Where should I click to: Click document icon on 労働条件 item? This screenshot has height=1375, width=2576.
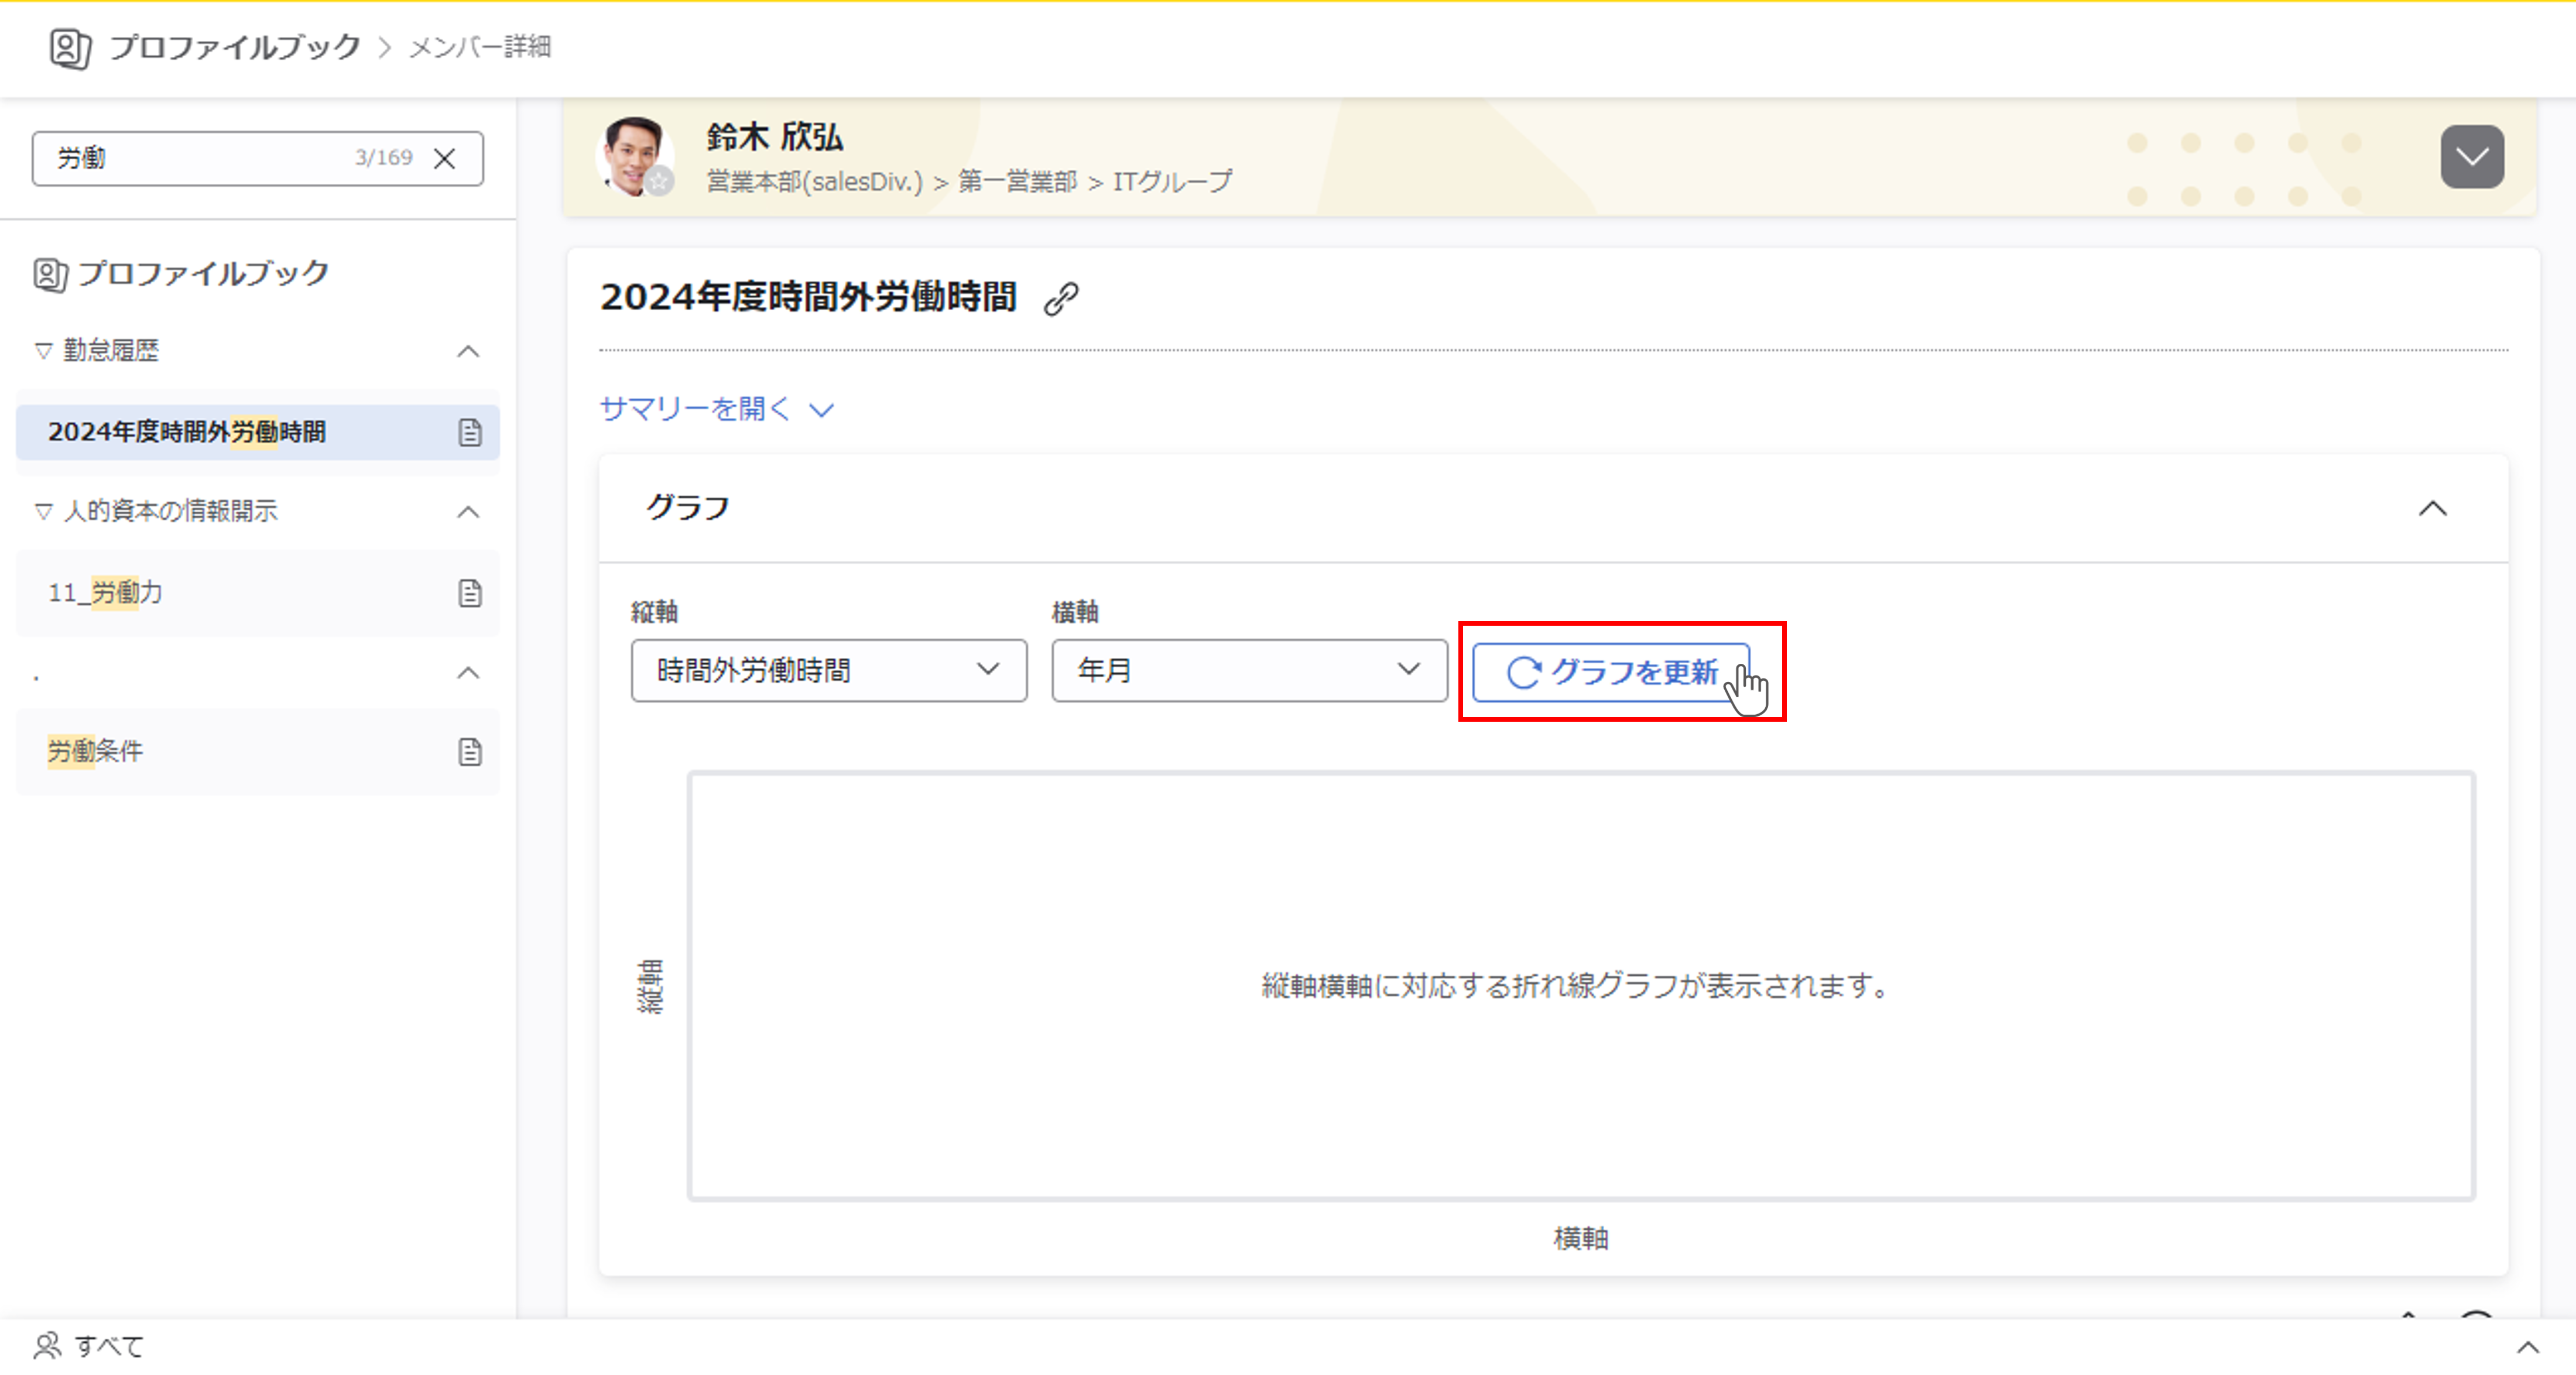470,752
